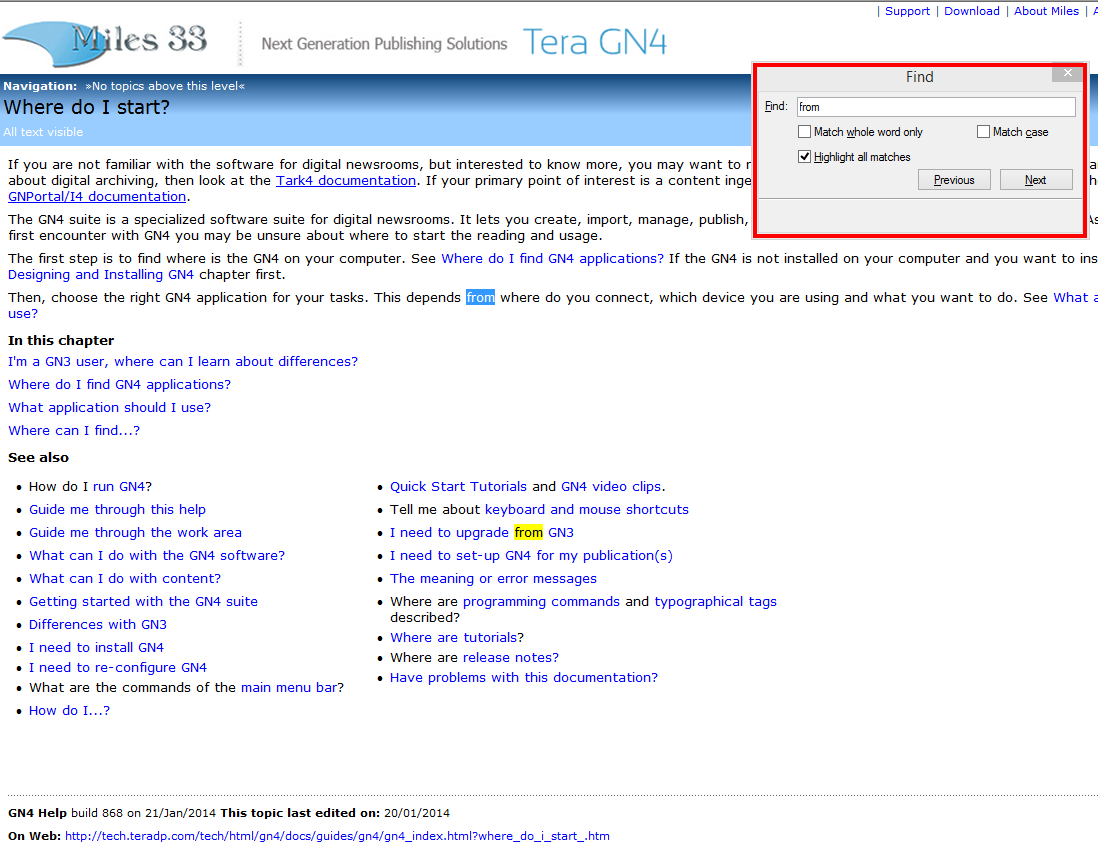Open the main menu bar link
Image resolution: width=1098 pixels, height=851 pixels.
pyautogui.click(x=289, y=687)
